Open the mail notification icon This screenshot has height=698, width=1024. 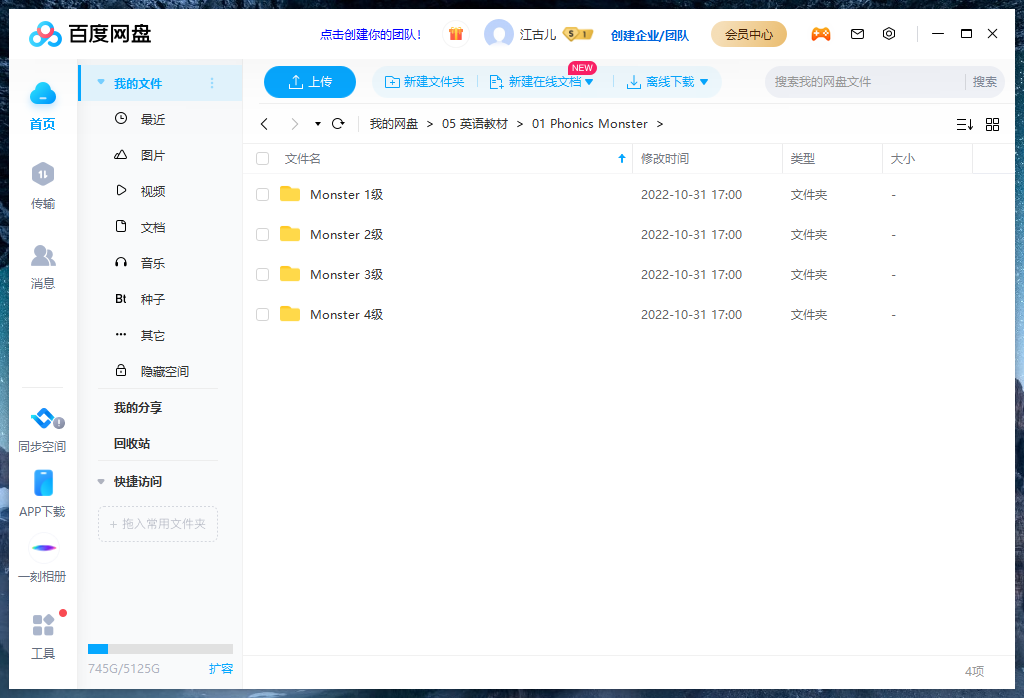[857, 33]
